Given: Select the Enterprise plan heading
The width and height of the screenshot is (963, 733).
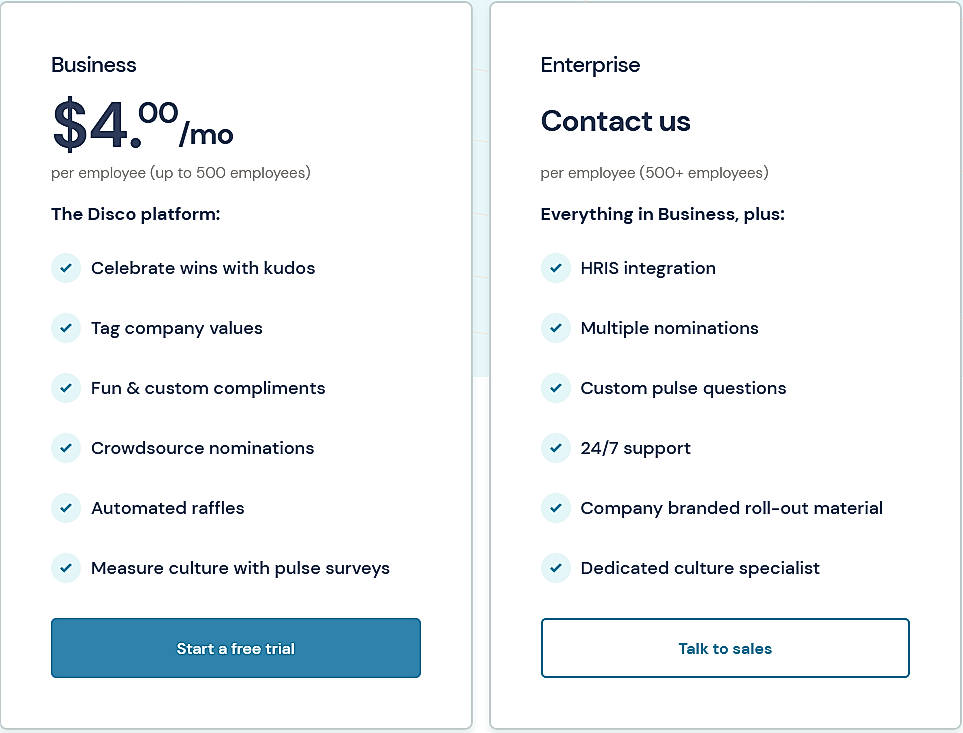Looking at the screenshot, I should tap(590, 65).
